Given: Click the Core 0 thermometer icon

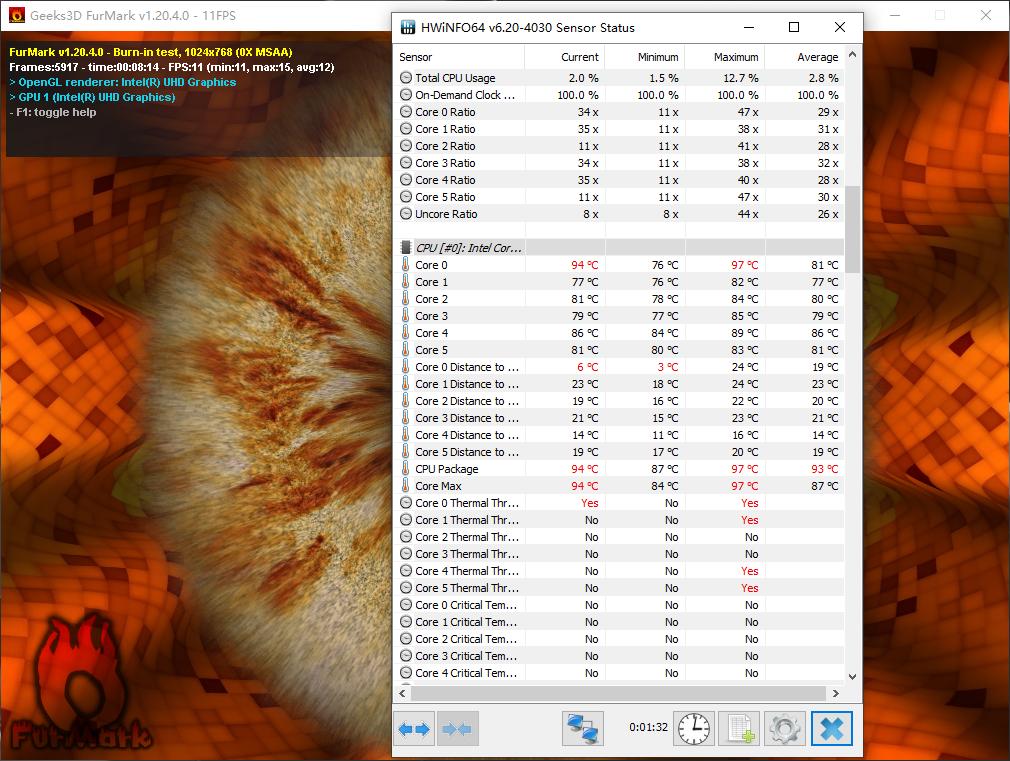Looking at the screenshot, I should pos(405,265).
